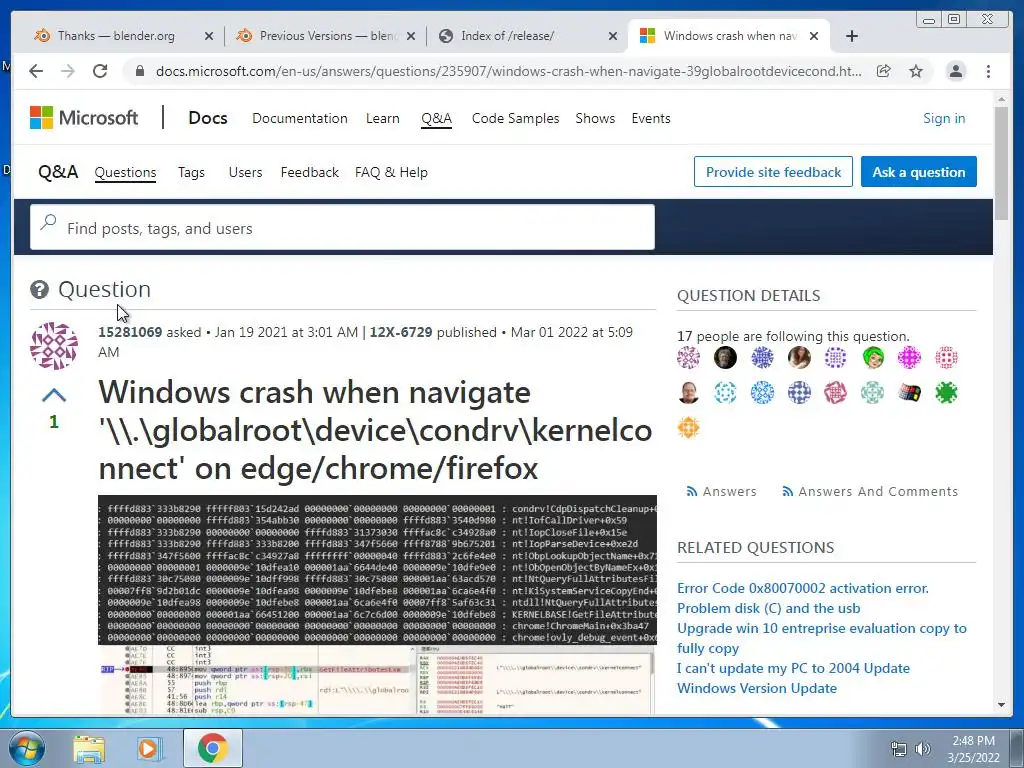1024x768 pixels.
Task: Open the Chrome profile avatar menu
Action: (955, 71)
